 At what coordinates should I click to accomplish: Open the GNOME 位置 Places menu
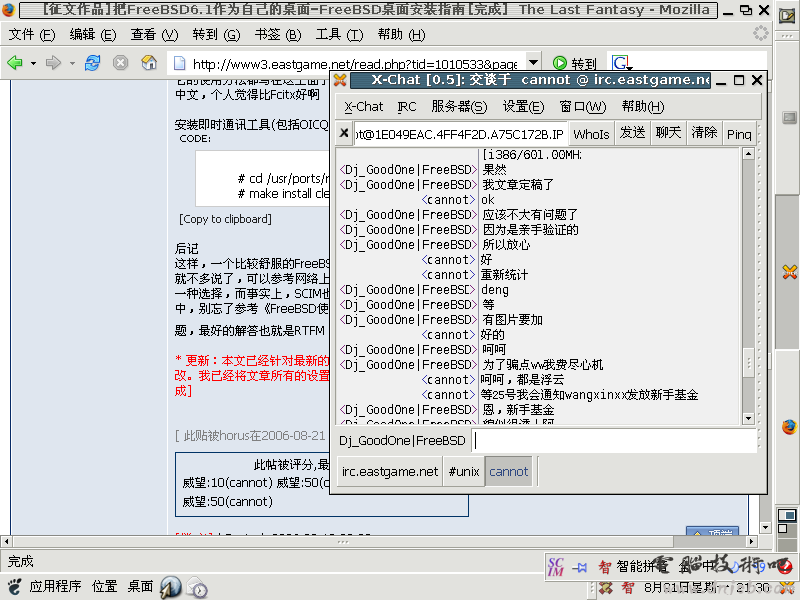pyautogui.click(x=105, y=586)
